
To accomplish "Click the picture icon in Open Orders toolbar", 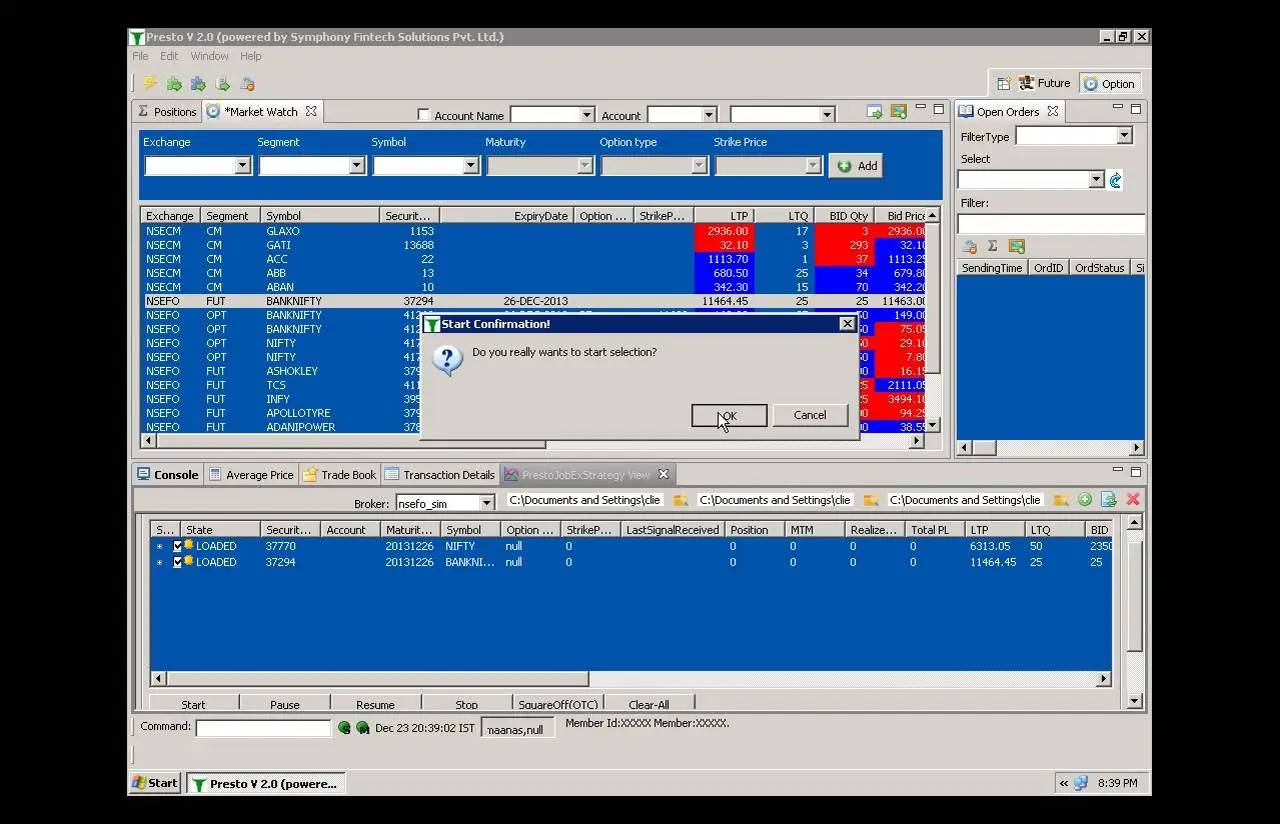I will coord(1017,246).
